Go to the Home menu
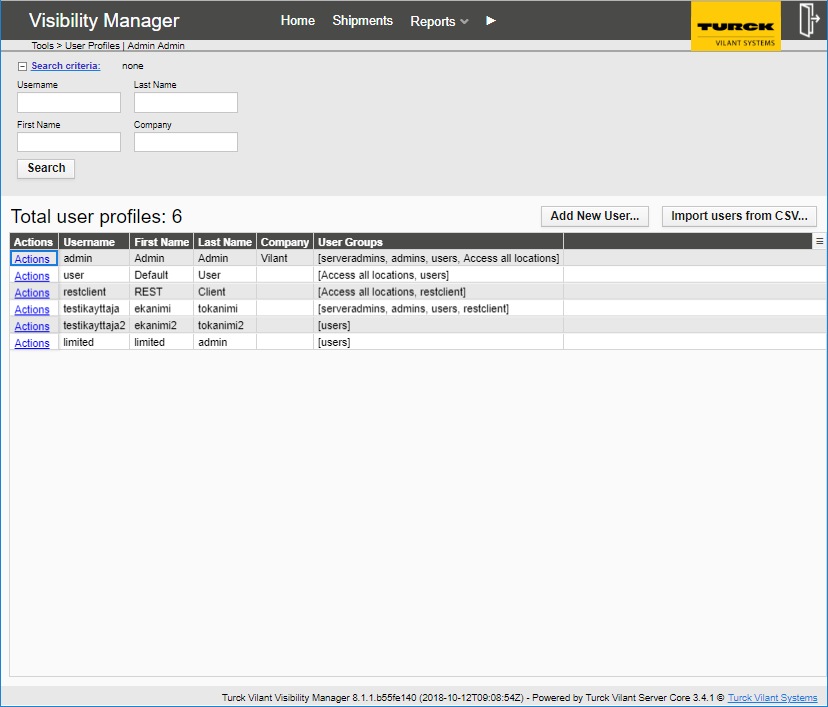Viewport: 828px width, 707px height. pyautogui.click(x=298, y=21)
